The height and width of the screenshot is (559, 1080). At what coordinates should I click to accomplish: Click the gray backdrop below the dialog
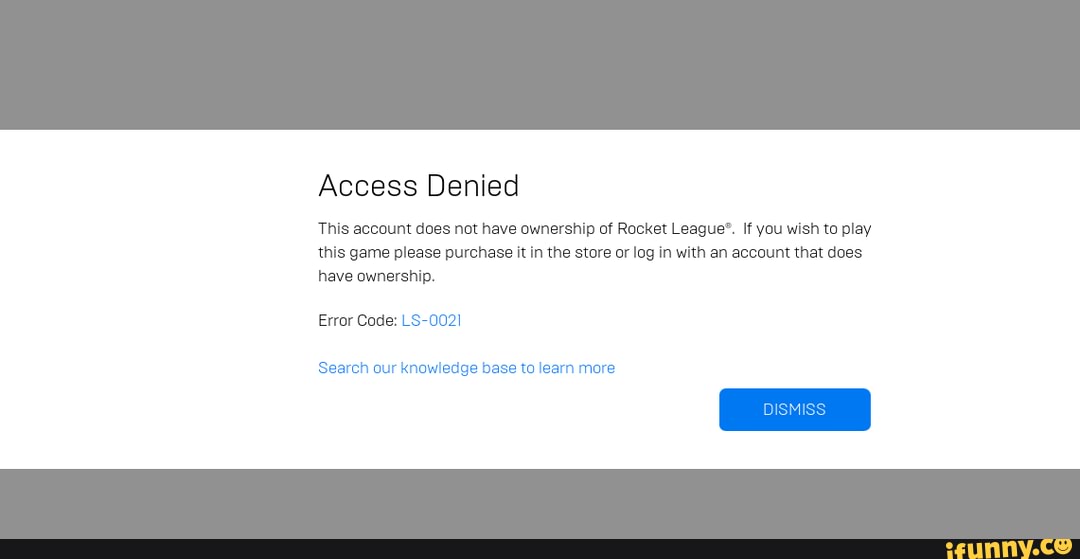pyautogui.click(x=540, y=503)
